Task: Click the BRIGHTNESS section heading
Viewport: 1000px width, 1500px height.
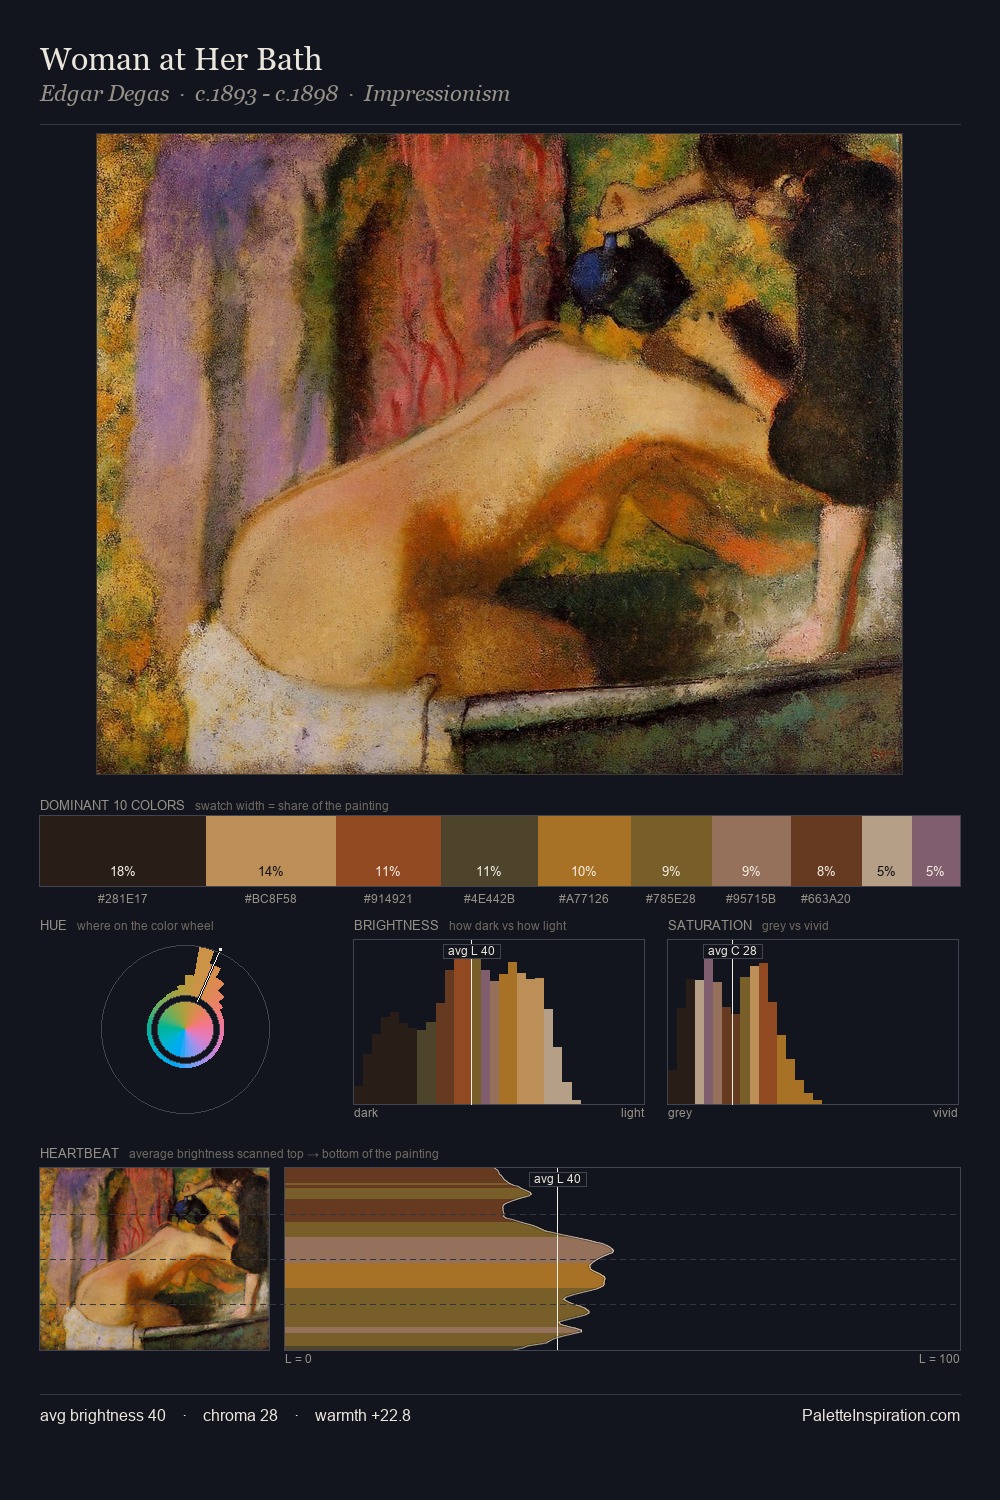Action: 396,925
